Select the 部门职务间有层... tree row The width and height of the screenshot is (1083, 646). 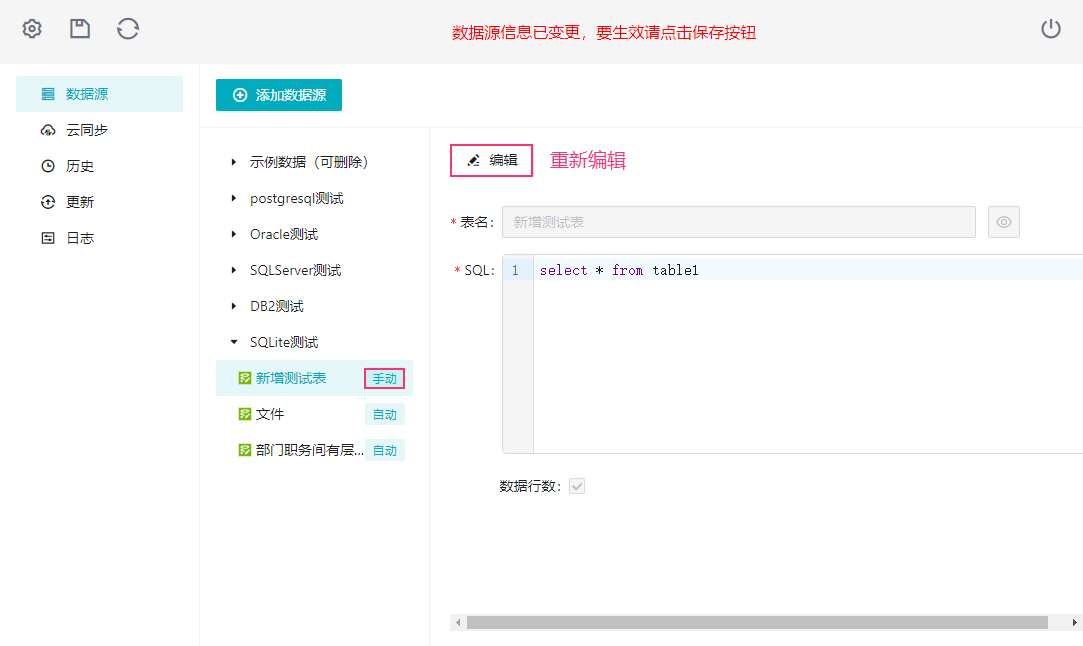[x=314, y=450]
